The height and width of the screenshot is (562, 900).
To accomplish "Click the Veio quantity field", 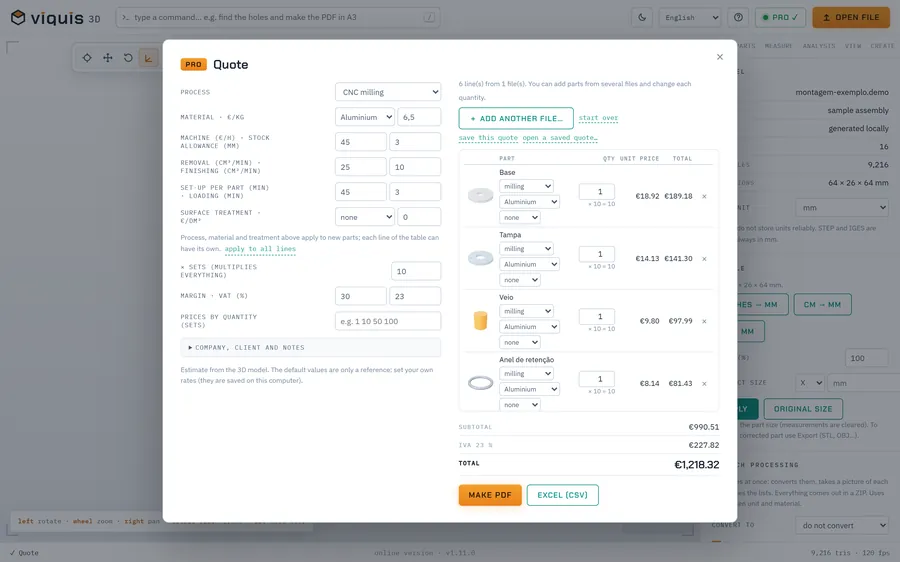I will [597, 316].
